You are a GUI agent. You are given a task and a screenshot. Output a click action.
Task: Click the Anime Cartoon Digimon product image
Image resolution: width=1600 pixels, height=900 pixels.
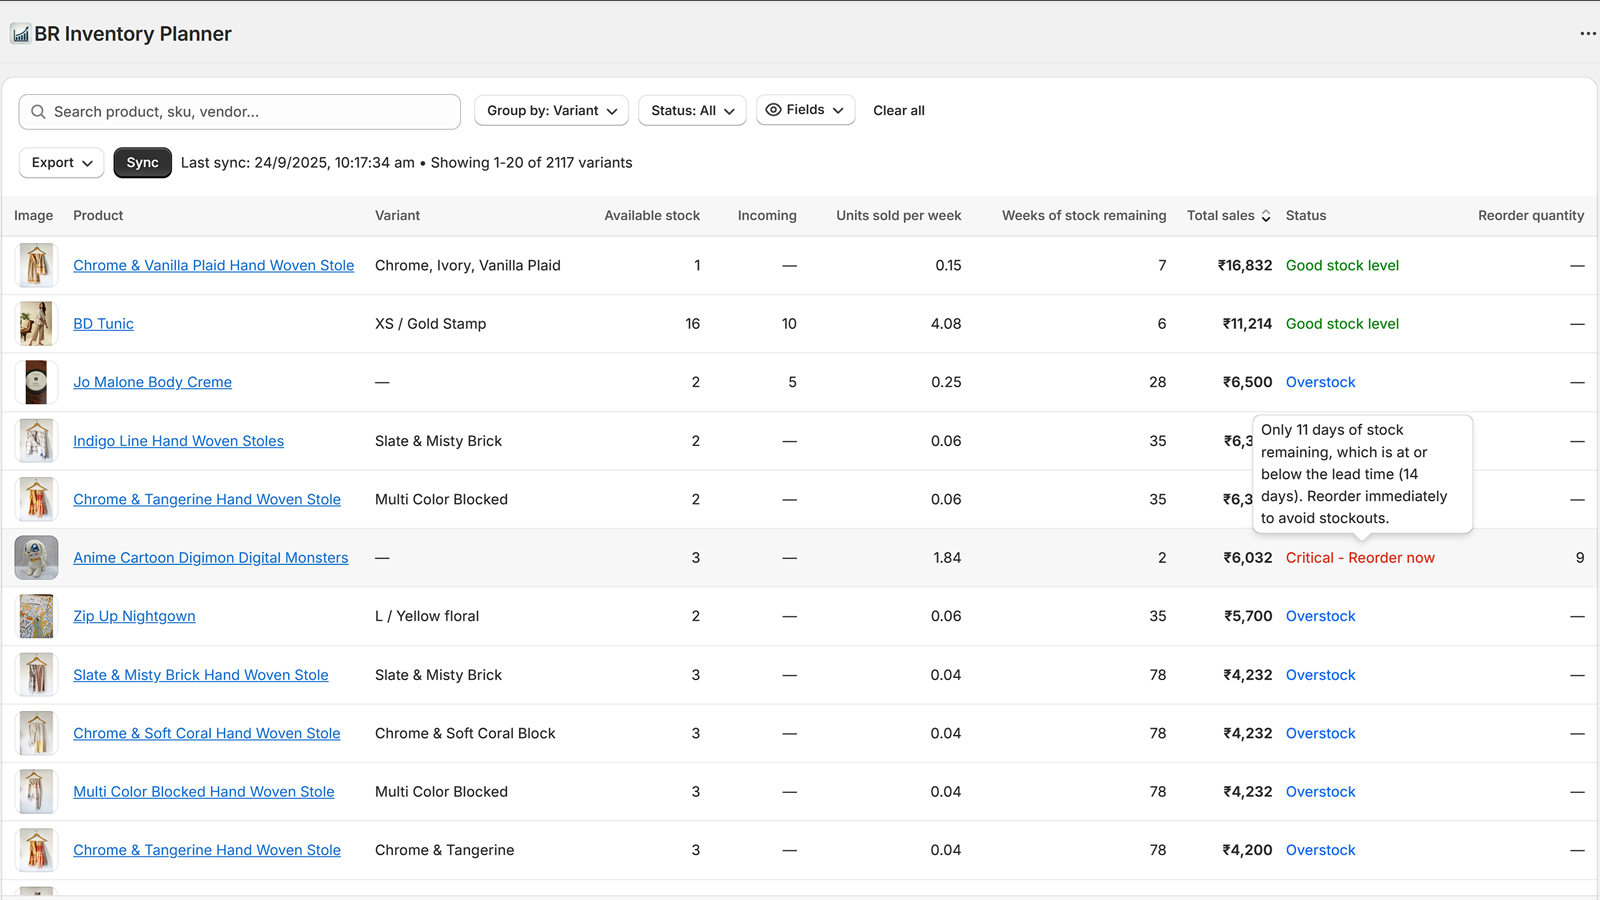coord(36,558)
